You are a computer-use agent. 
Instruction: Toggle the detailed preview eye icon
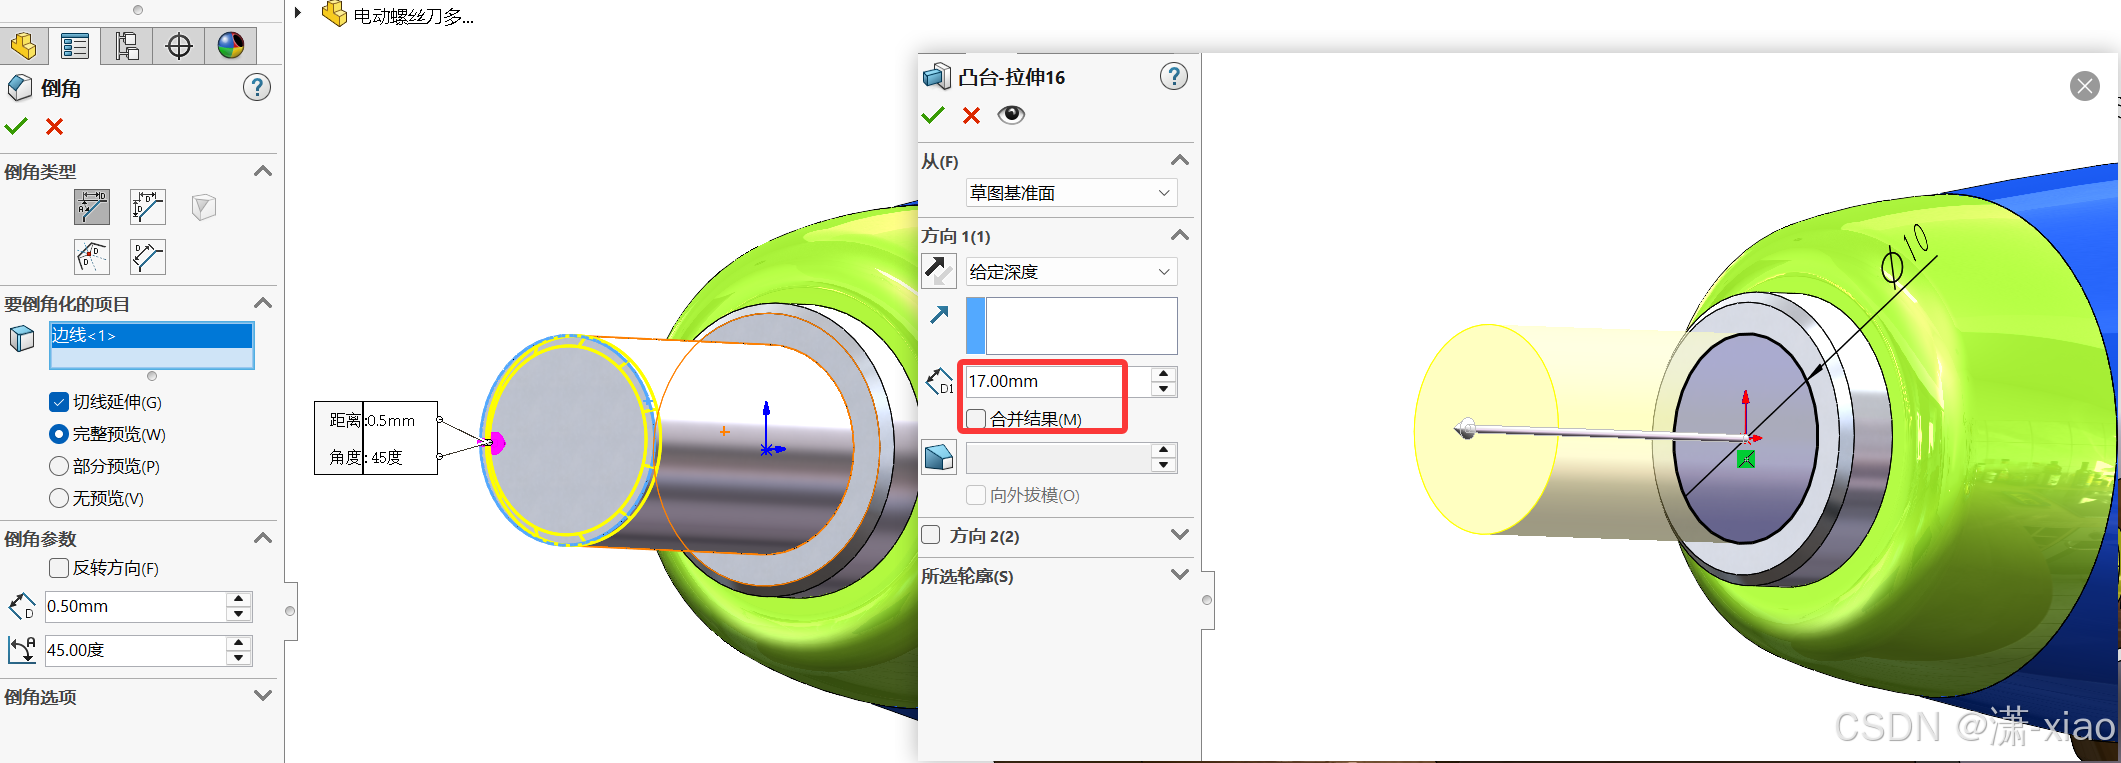click(1011, 114)
